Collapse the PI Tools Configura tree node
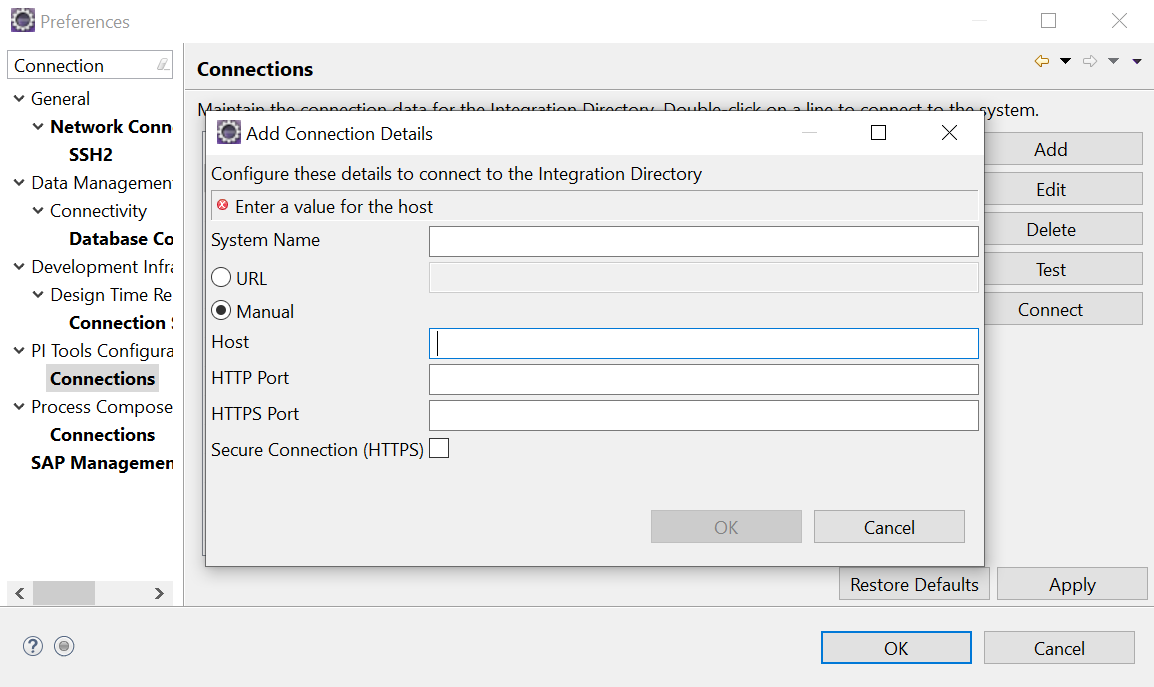 (19, 350)
